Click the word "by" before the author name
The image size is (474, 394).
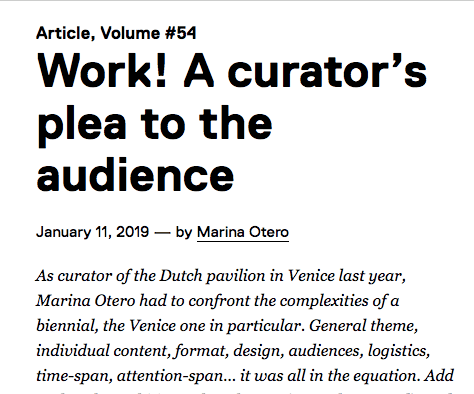tap(184, 233)
